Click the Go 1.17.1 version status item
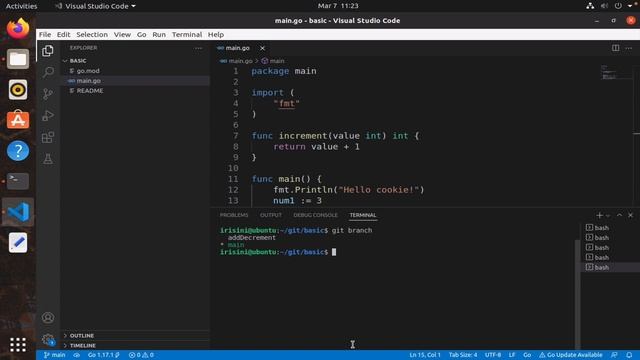 click(x=104, y=355)
